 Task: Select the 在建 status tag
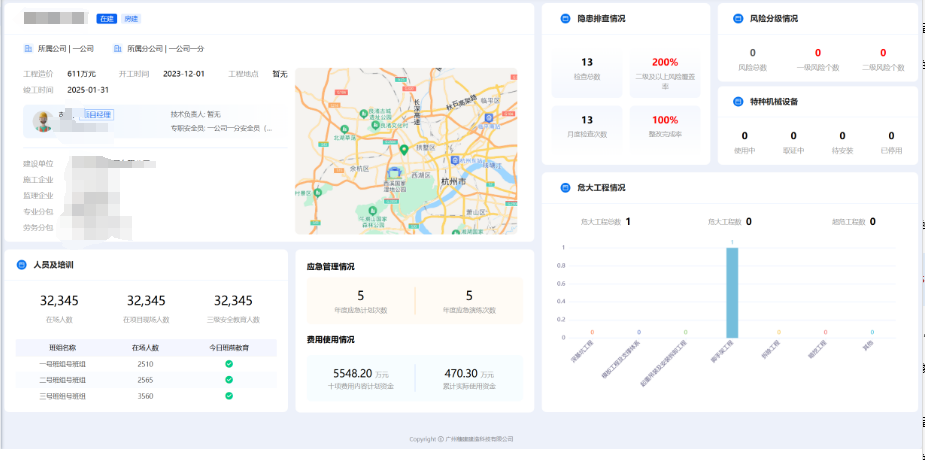[106, 18]
